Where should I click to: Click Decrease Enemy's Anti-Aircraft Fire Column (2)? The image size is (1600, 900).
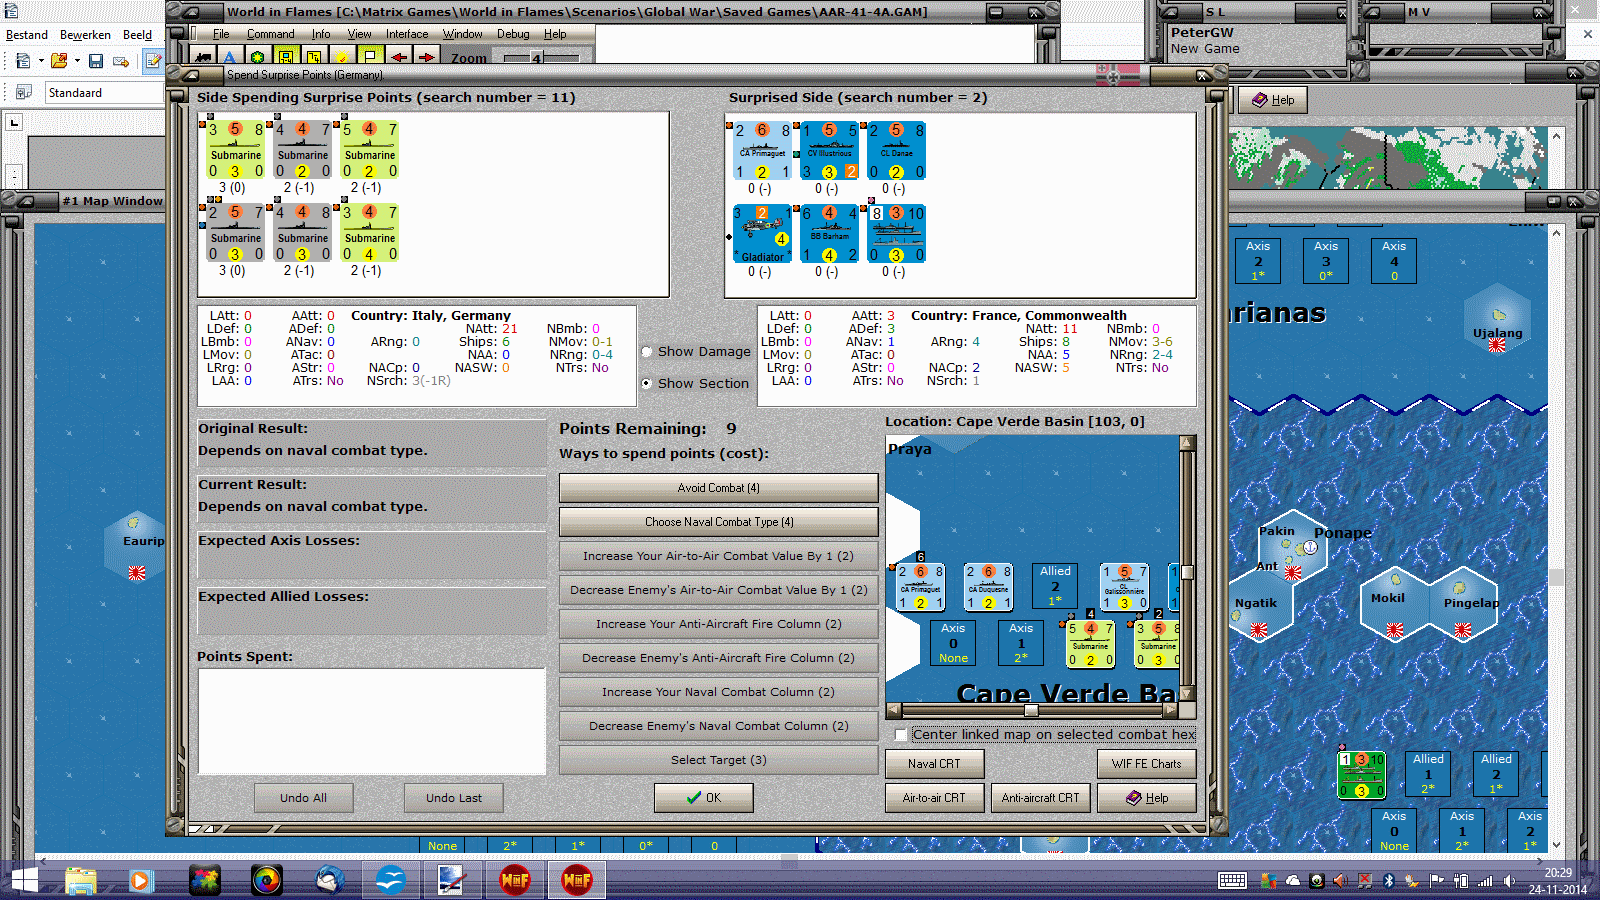pos(718,658)
